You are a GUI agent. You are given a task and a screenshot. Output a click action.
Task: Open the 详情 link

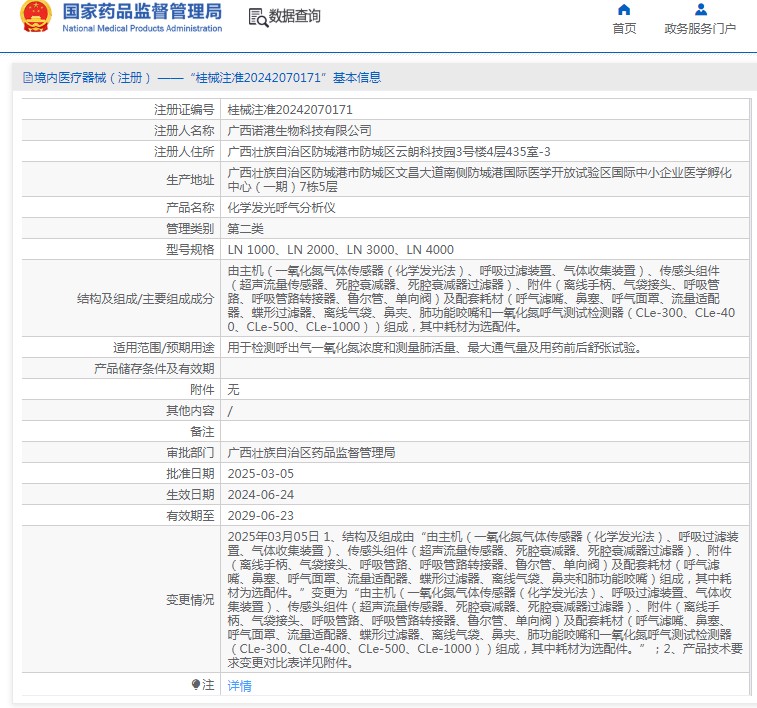pyautogui.click(x=240, y=686)
